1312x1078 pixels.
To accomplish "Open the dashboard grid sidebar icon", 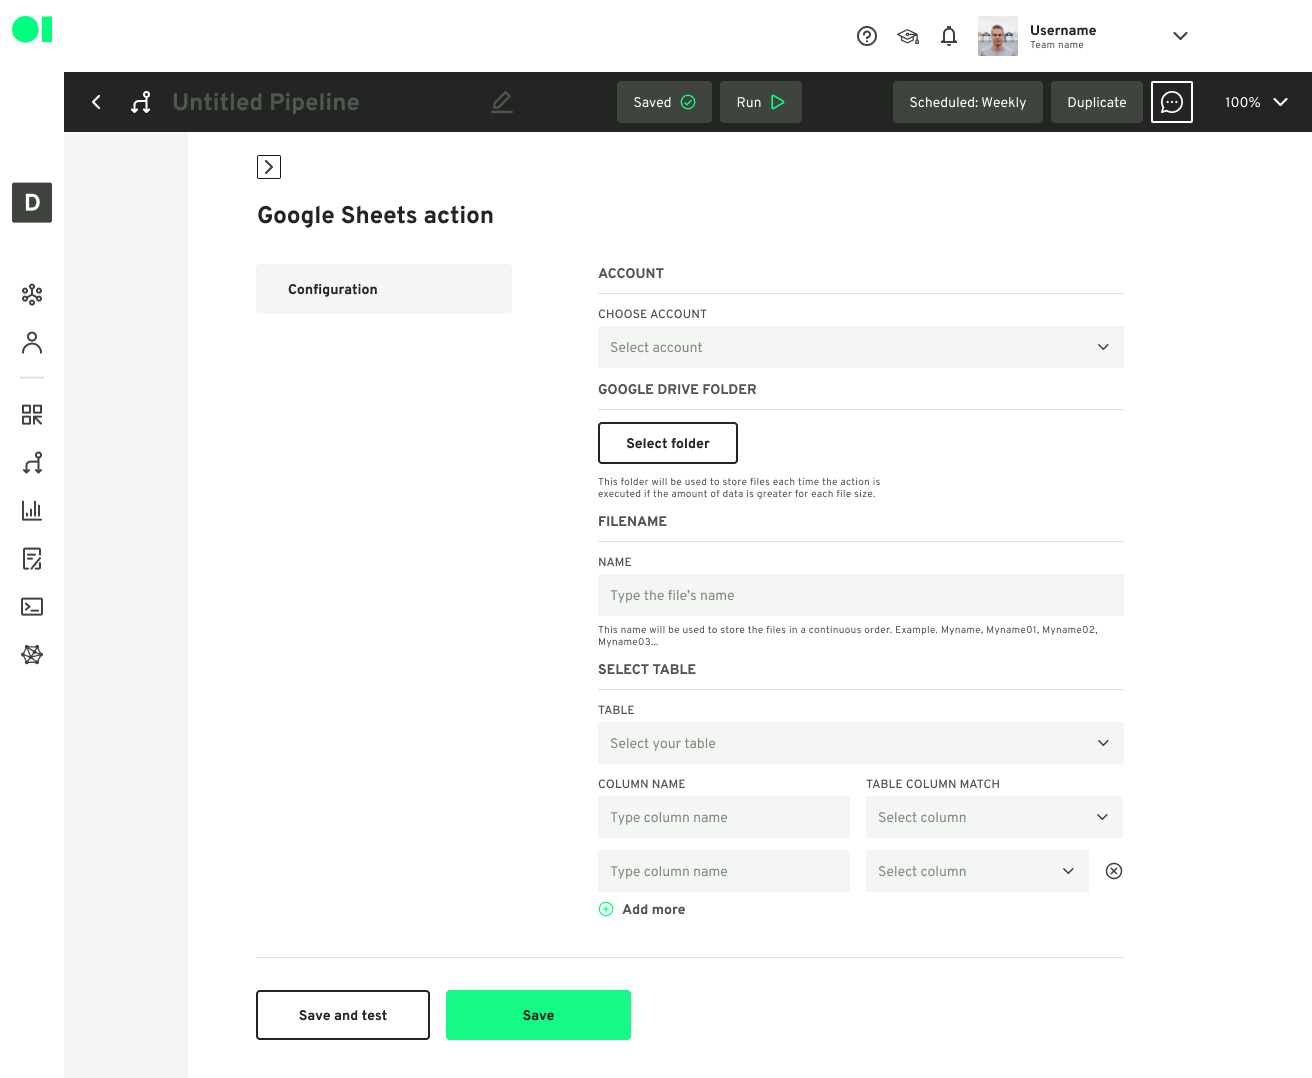I will tap(32, 415).
